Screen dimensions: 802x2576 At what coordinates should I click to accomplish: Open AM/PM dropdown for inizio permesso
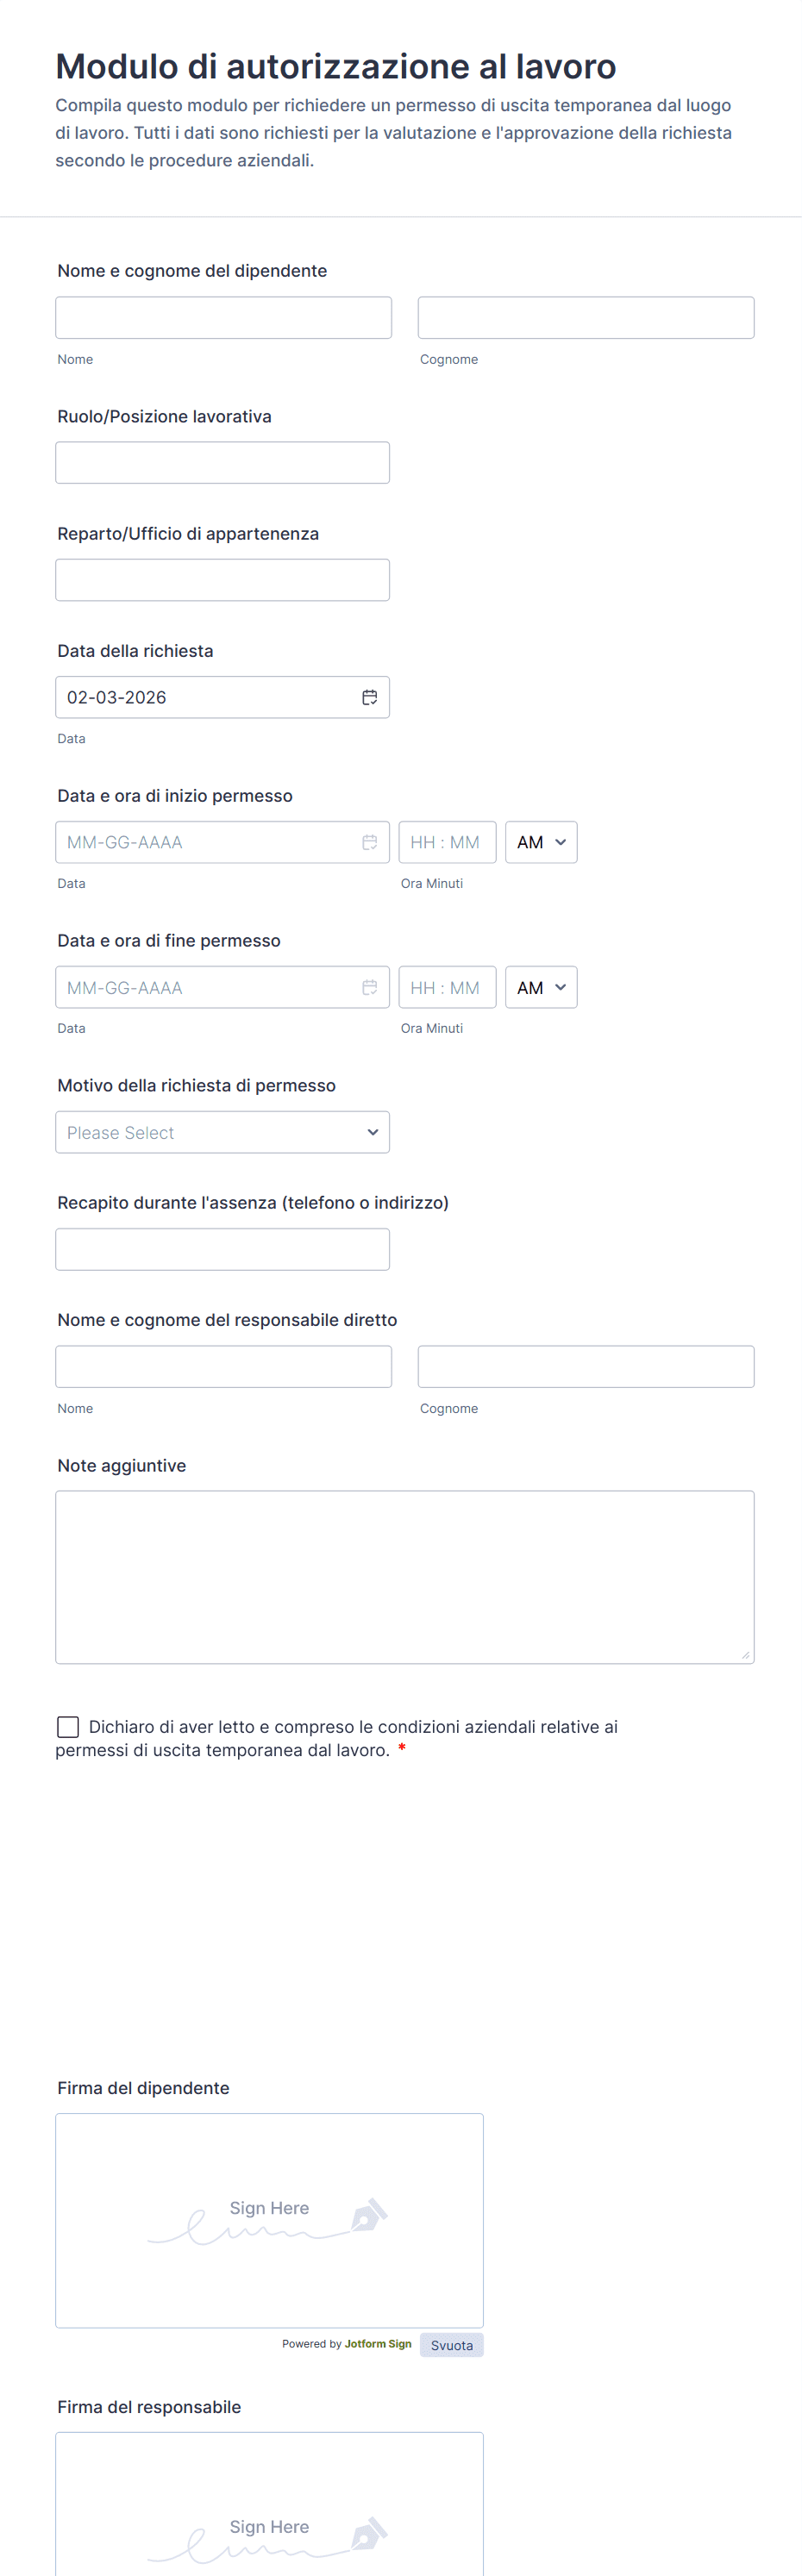541,842
